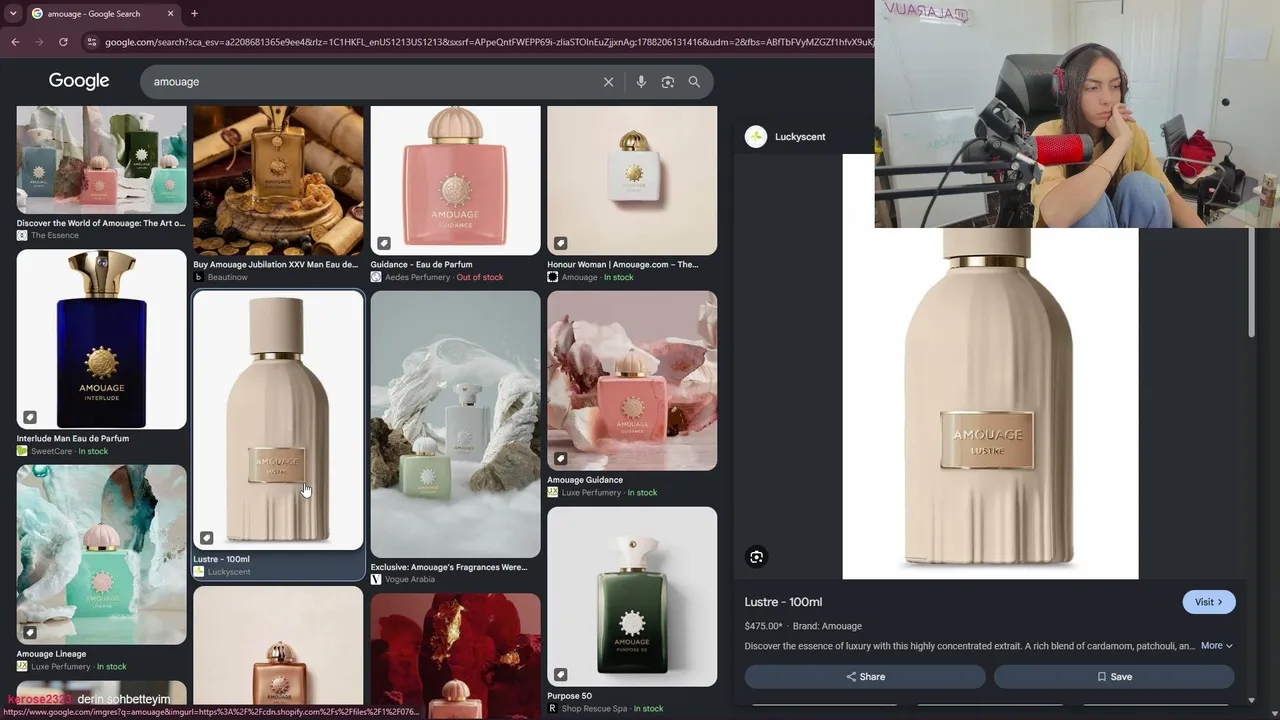Open the Interlude Man Eau de Parfum caption
This screenshot has width=1280, height=720.
(73, 438)
